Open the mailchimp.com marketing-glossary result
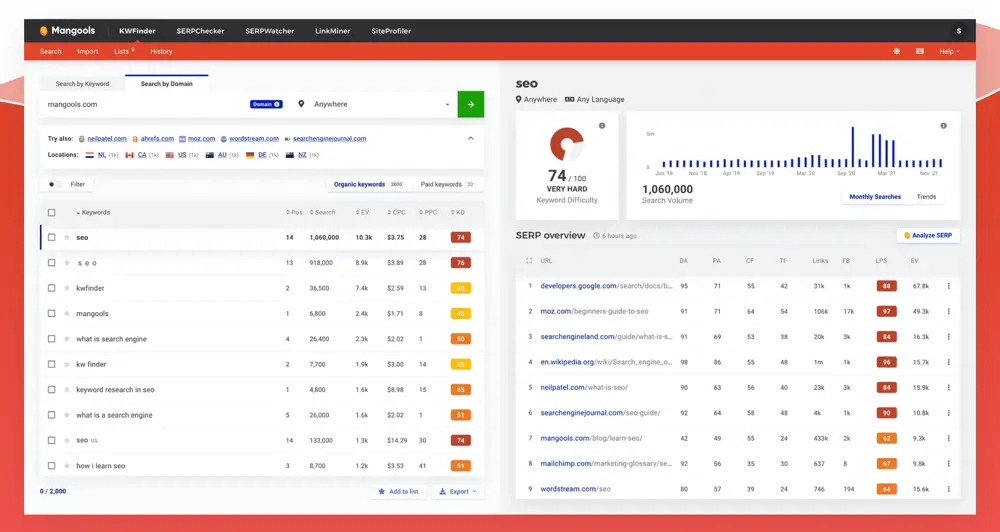Screen dimensions: 1000x532 pos(606,464)
